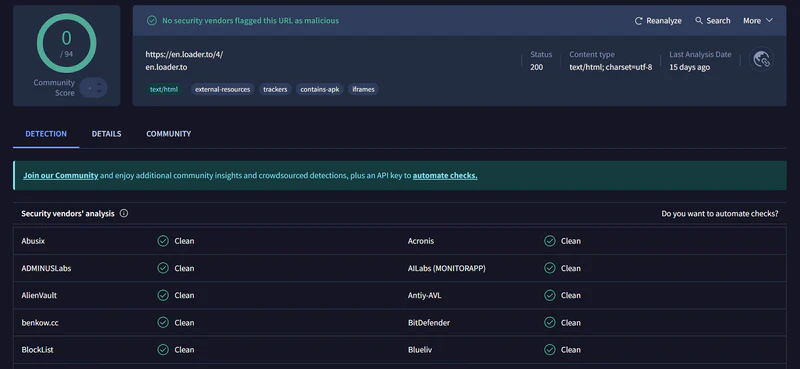Switch to the COMMUNITY tab
Image resolution: width=800 pixels, height=369 pixels.
coord(168,134)
